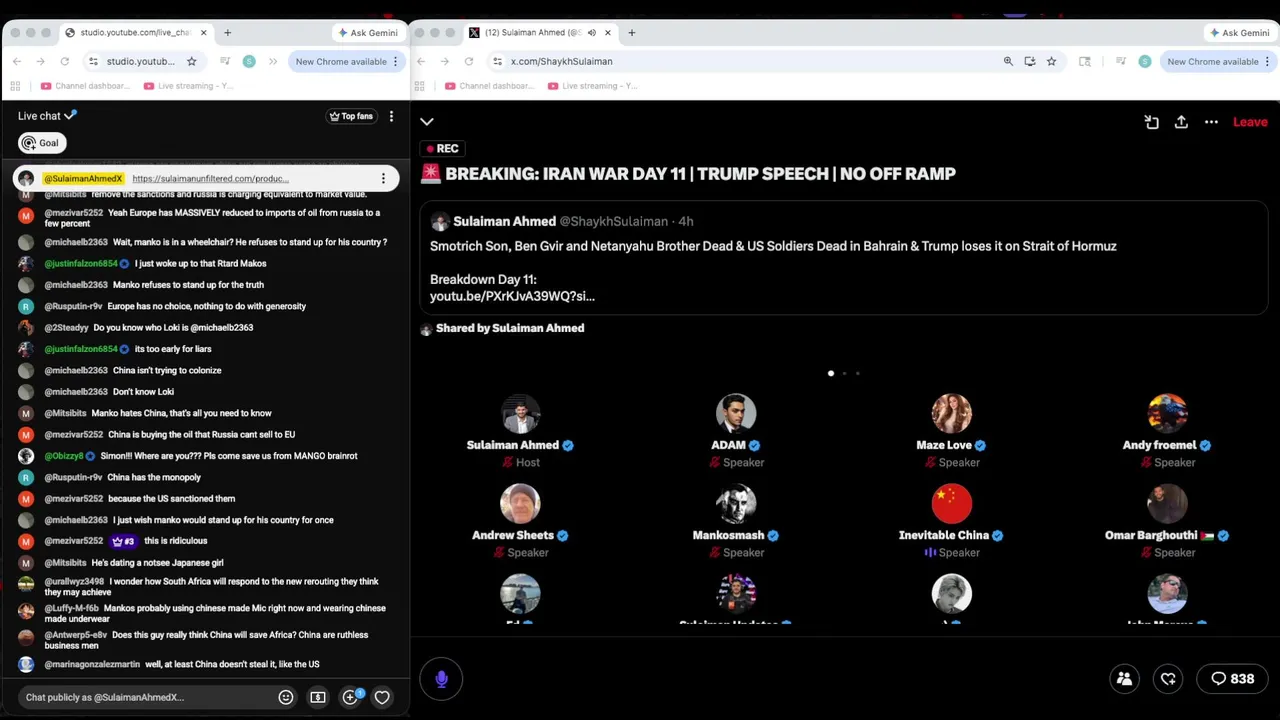Click the Space share upload icon
Screen dimensions: 1280x720
click(x=1181, y=122)
